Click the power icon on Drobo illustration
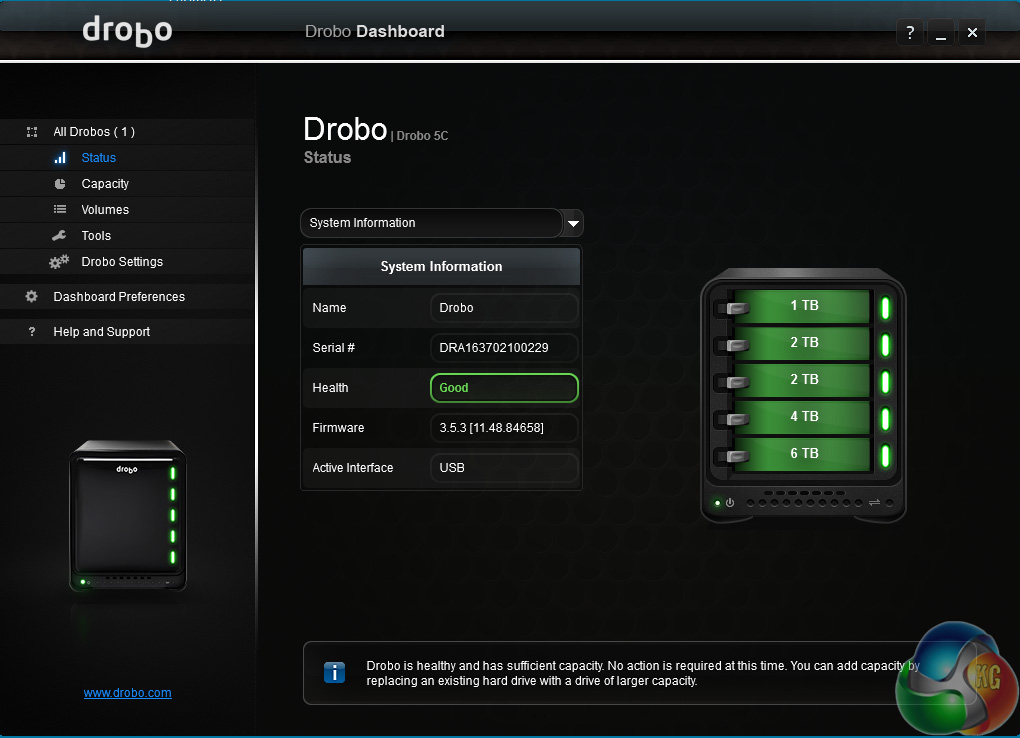The image size is (1020, 738). click(x=730, y=502)
